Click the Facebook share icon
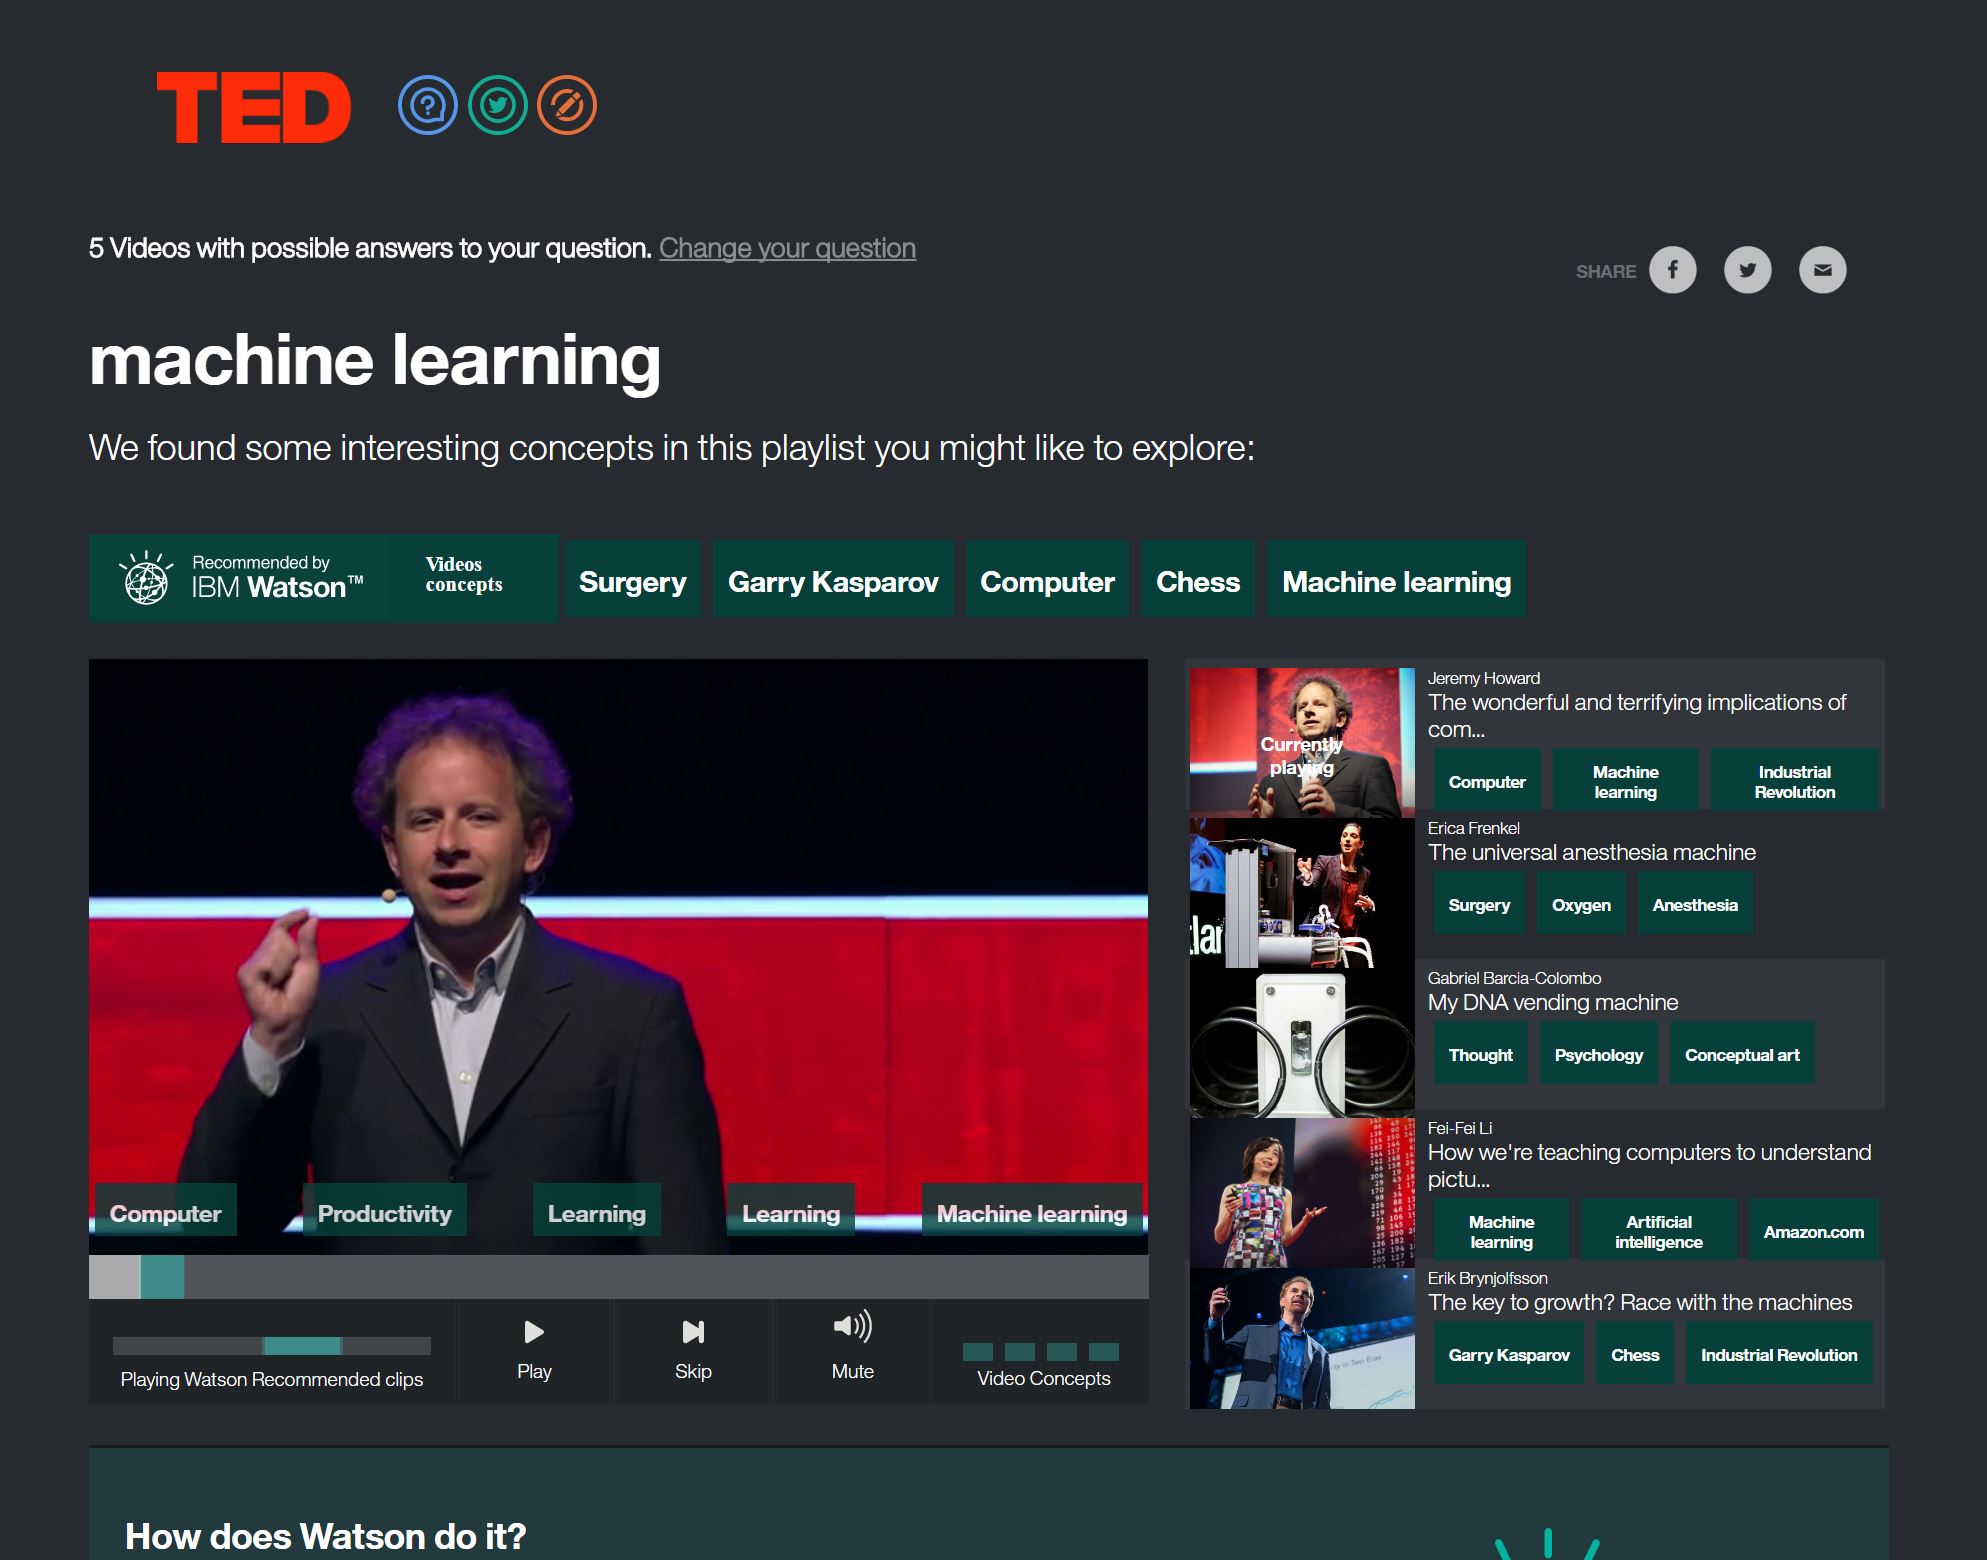This screenshot has width=1987, height=1560. pos(1672,269)
